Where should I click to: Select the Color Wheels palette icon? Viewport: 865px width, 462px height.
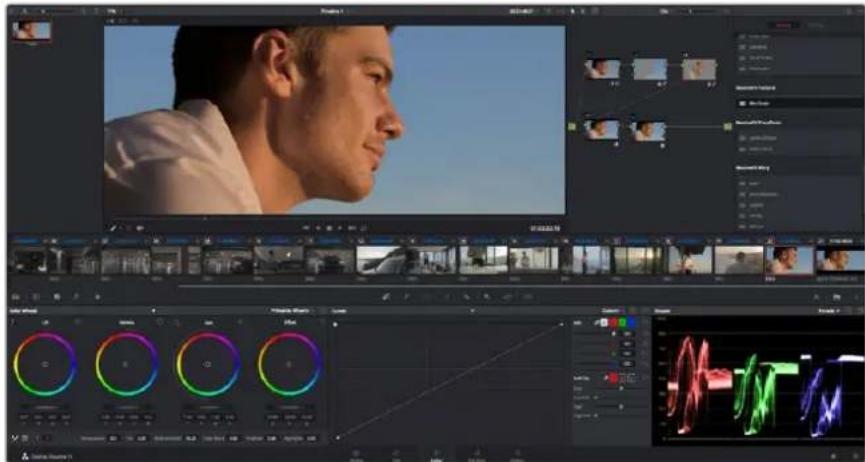(57, 297)
